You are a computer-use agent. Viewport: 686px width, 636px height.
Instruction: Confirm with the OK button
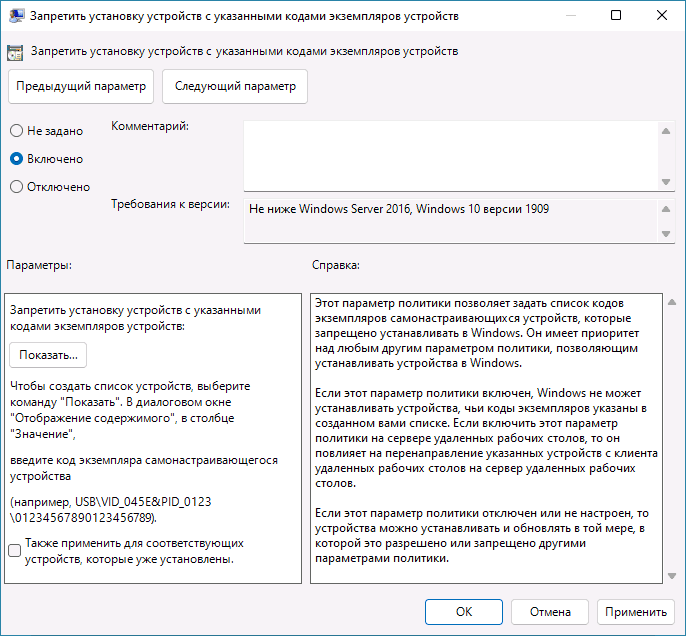tap(464, 612)
